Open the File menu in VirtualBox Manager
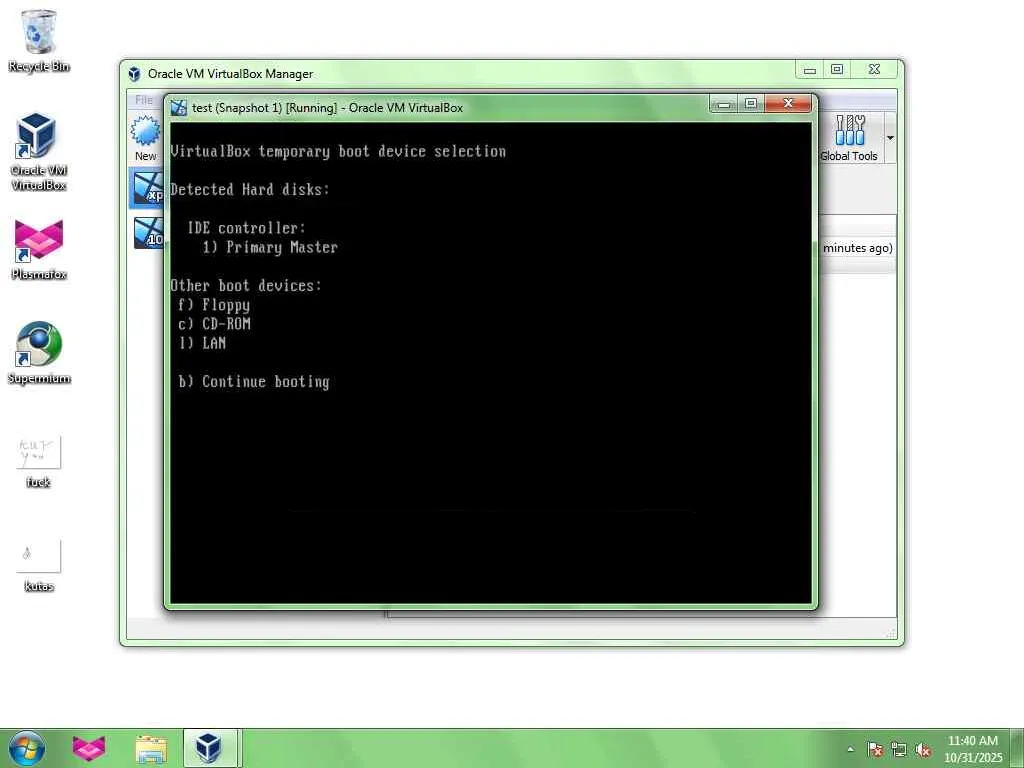Image resolution: width=1024 pixels, height=768 pixels. (x=144, y=100)
